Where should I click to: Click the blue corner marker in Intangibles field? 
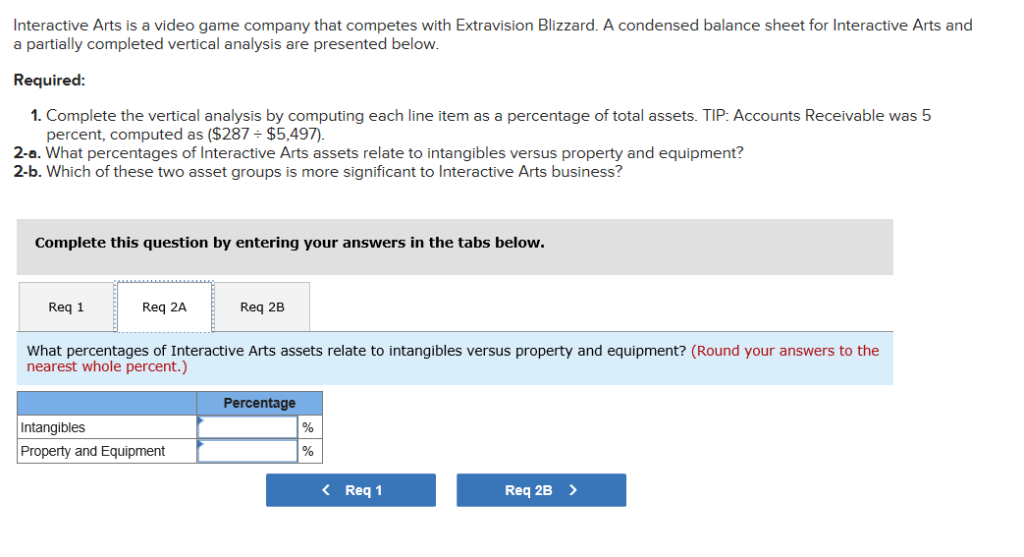200,420
